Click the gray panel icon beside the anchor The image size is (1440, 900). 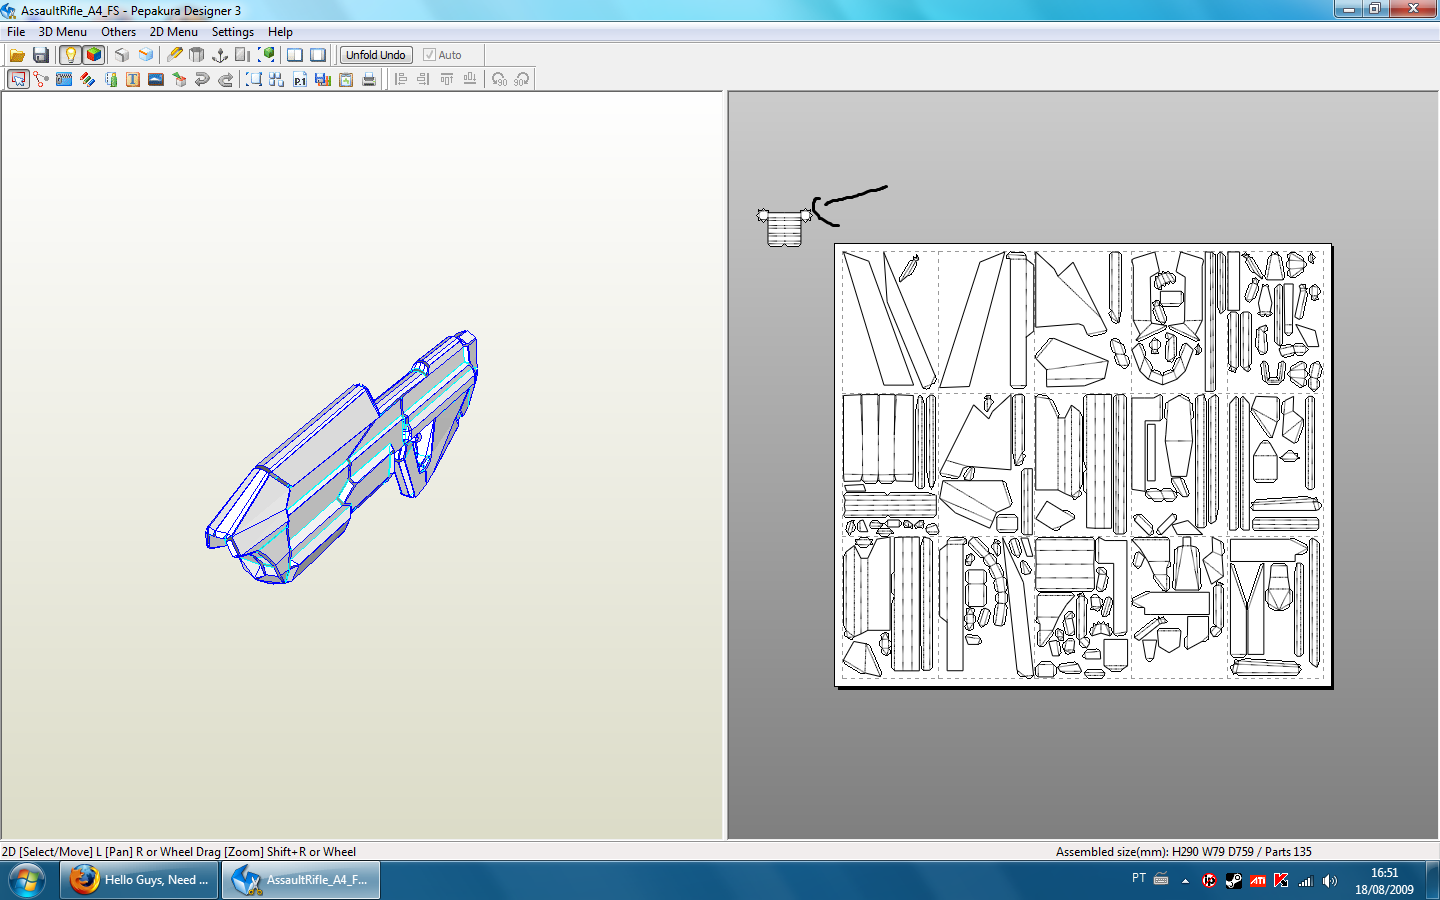click(x=243, y=55)
